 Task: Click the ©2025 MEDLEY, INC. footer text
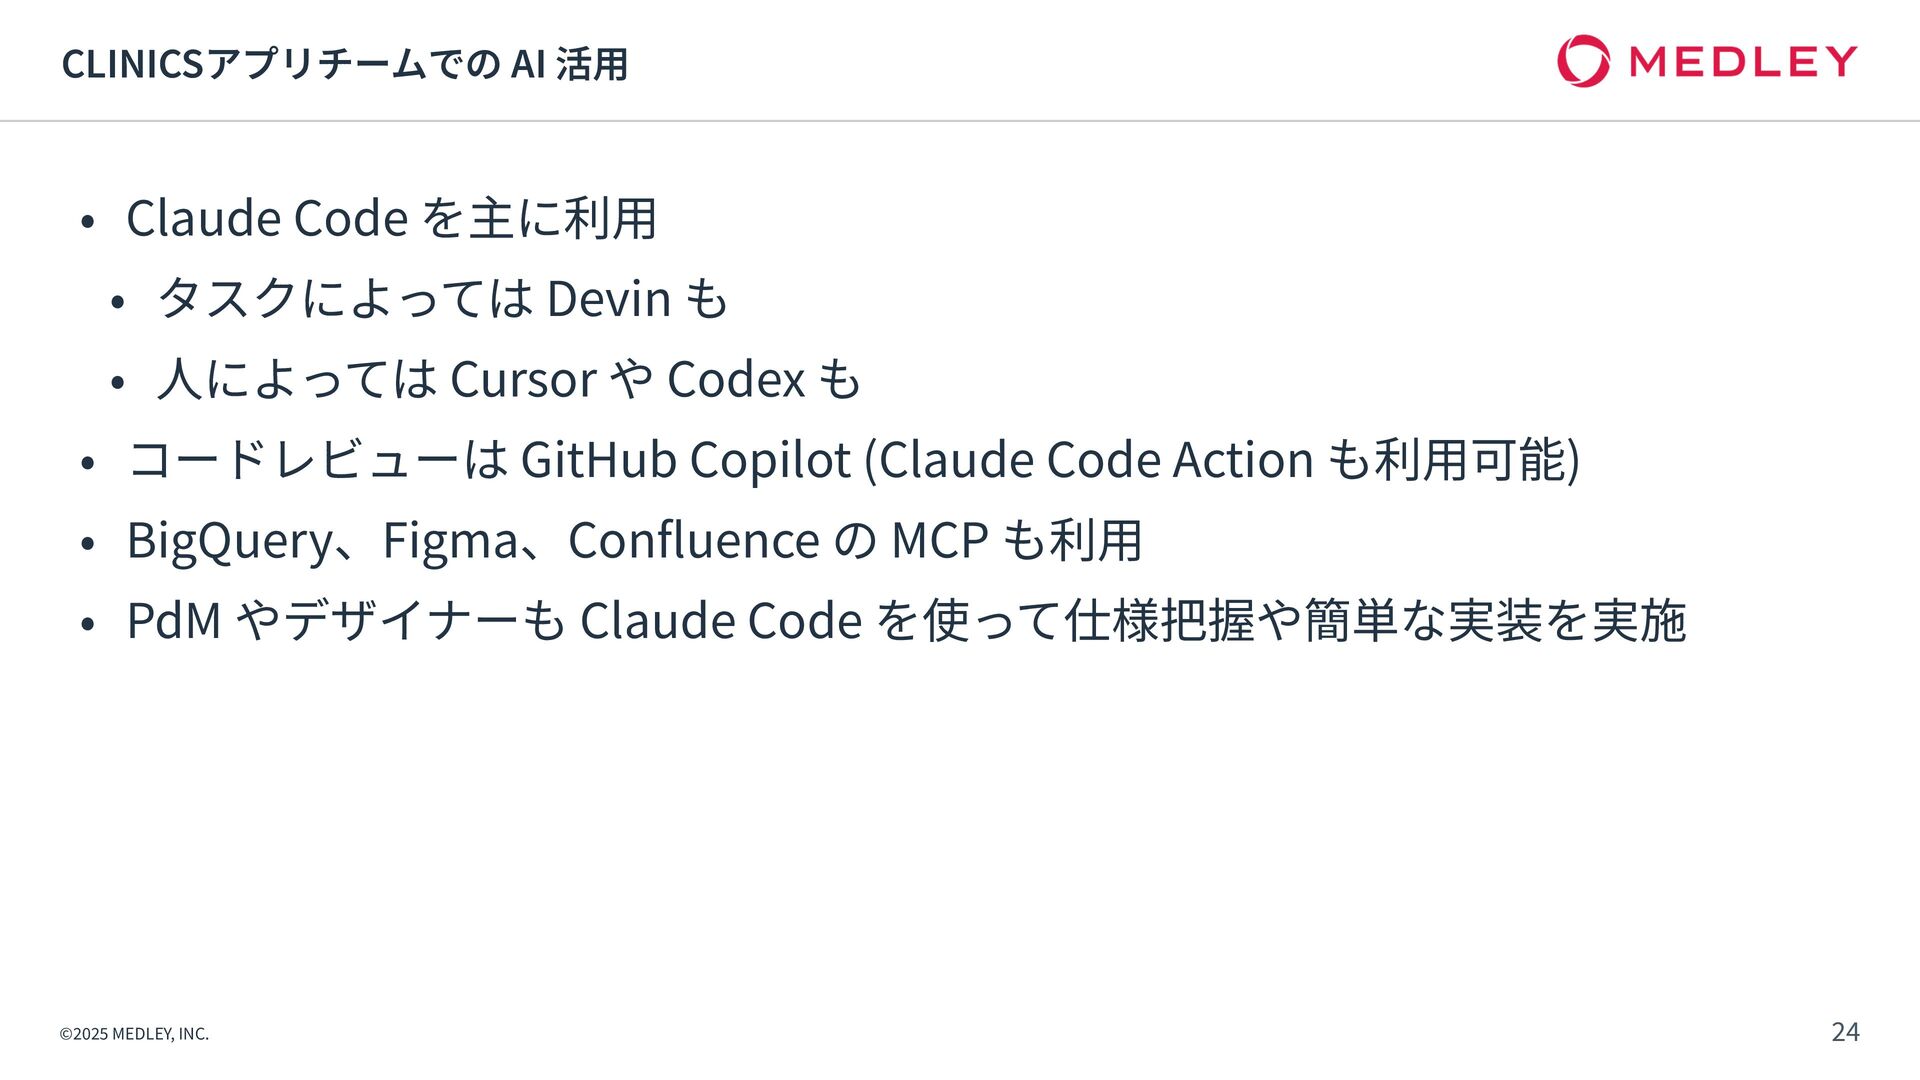(134, 1034)
